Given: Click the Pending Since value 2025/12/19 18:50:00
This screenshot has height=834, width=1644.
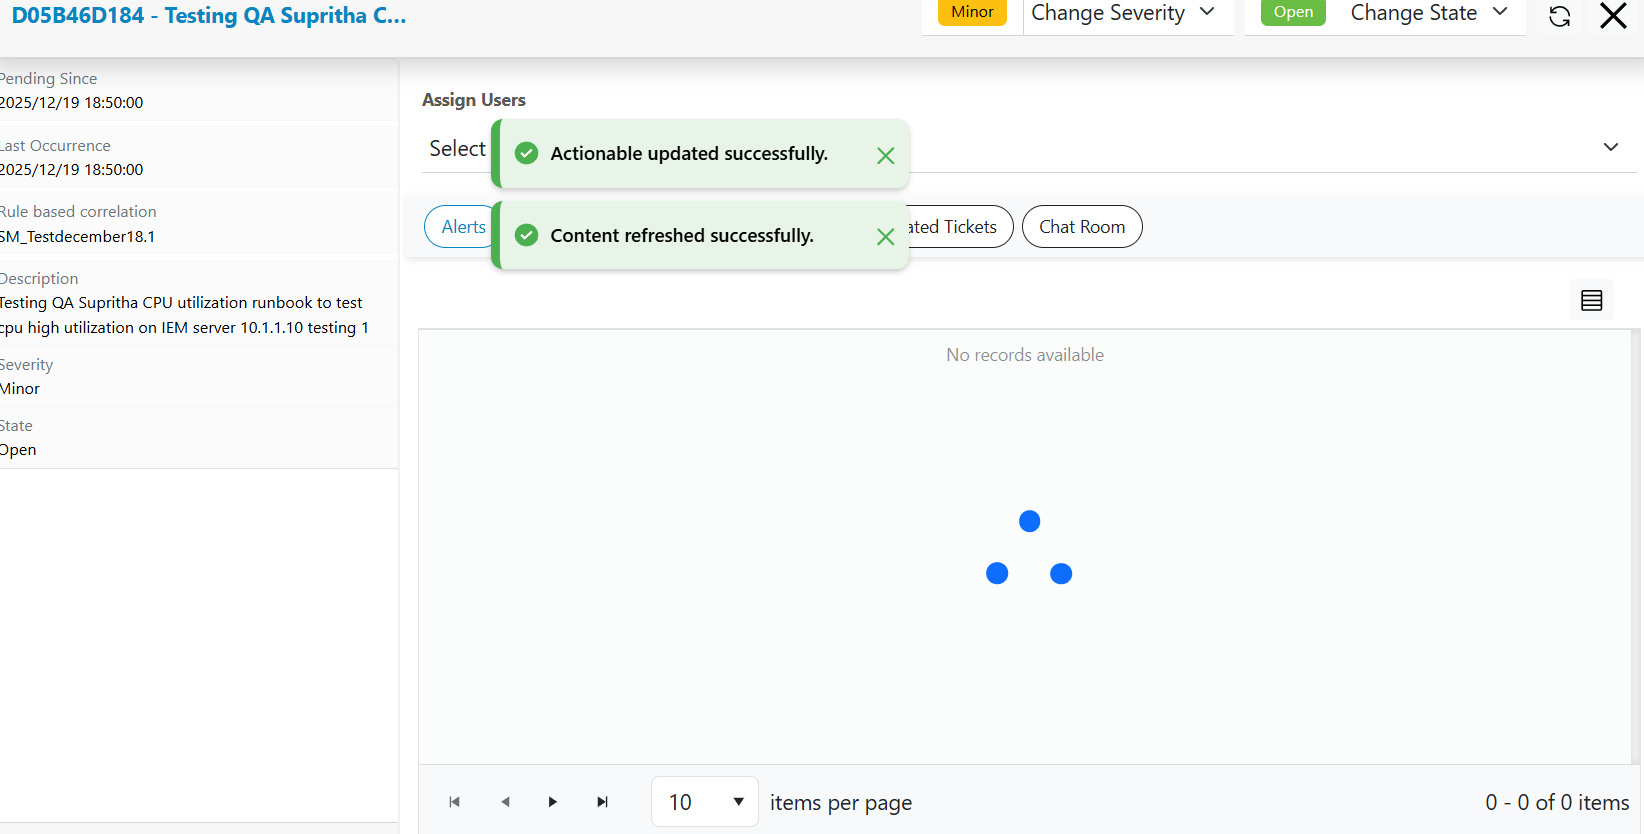Looking at the screenshot, I should 71,103.
